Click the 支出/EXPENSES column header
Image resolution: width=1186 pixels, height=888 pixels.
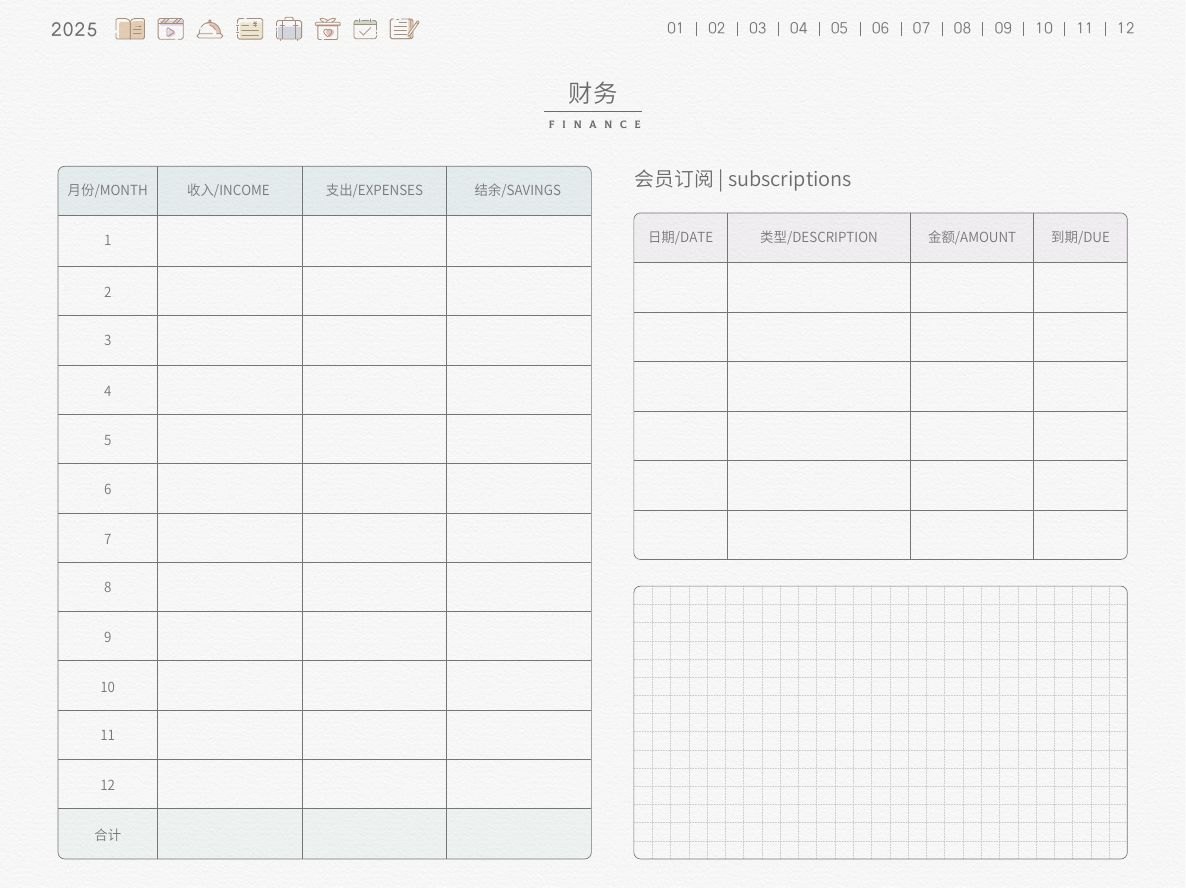(x=374, y=191)
